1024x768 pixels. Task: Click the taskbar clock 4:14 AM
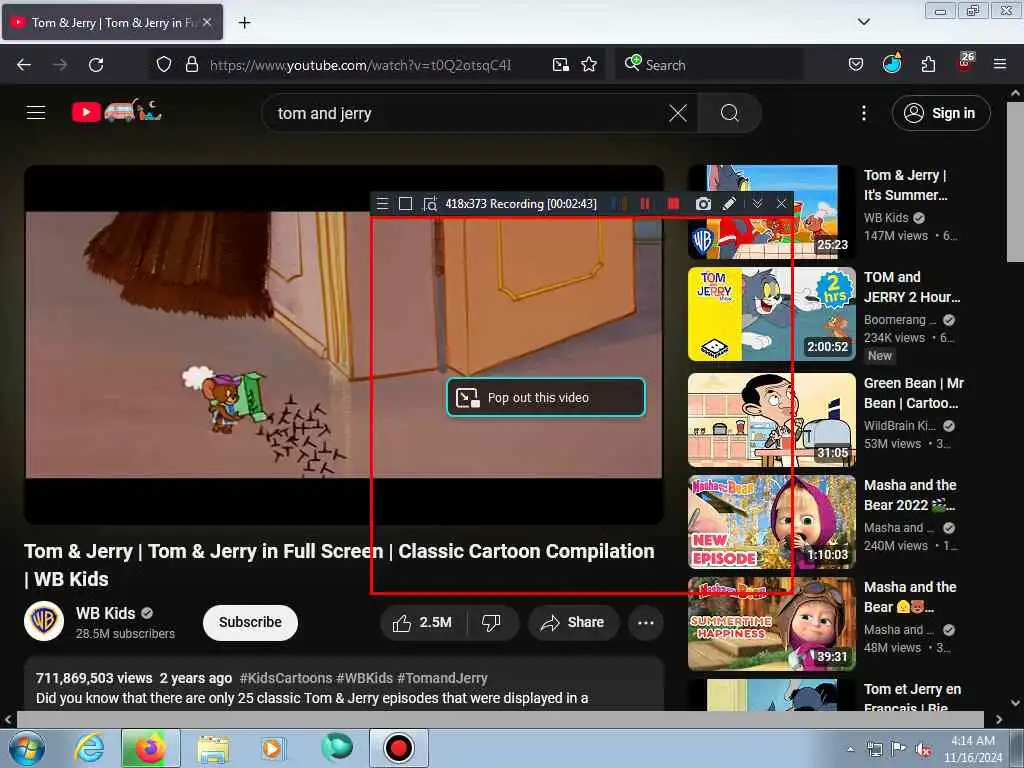click(x=972, y=741)
